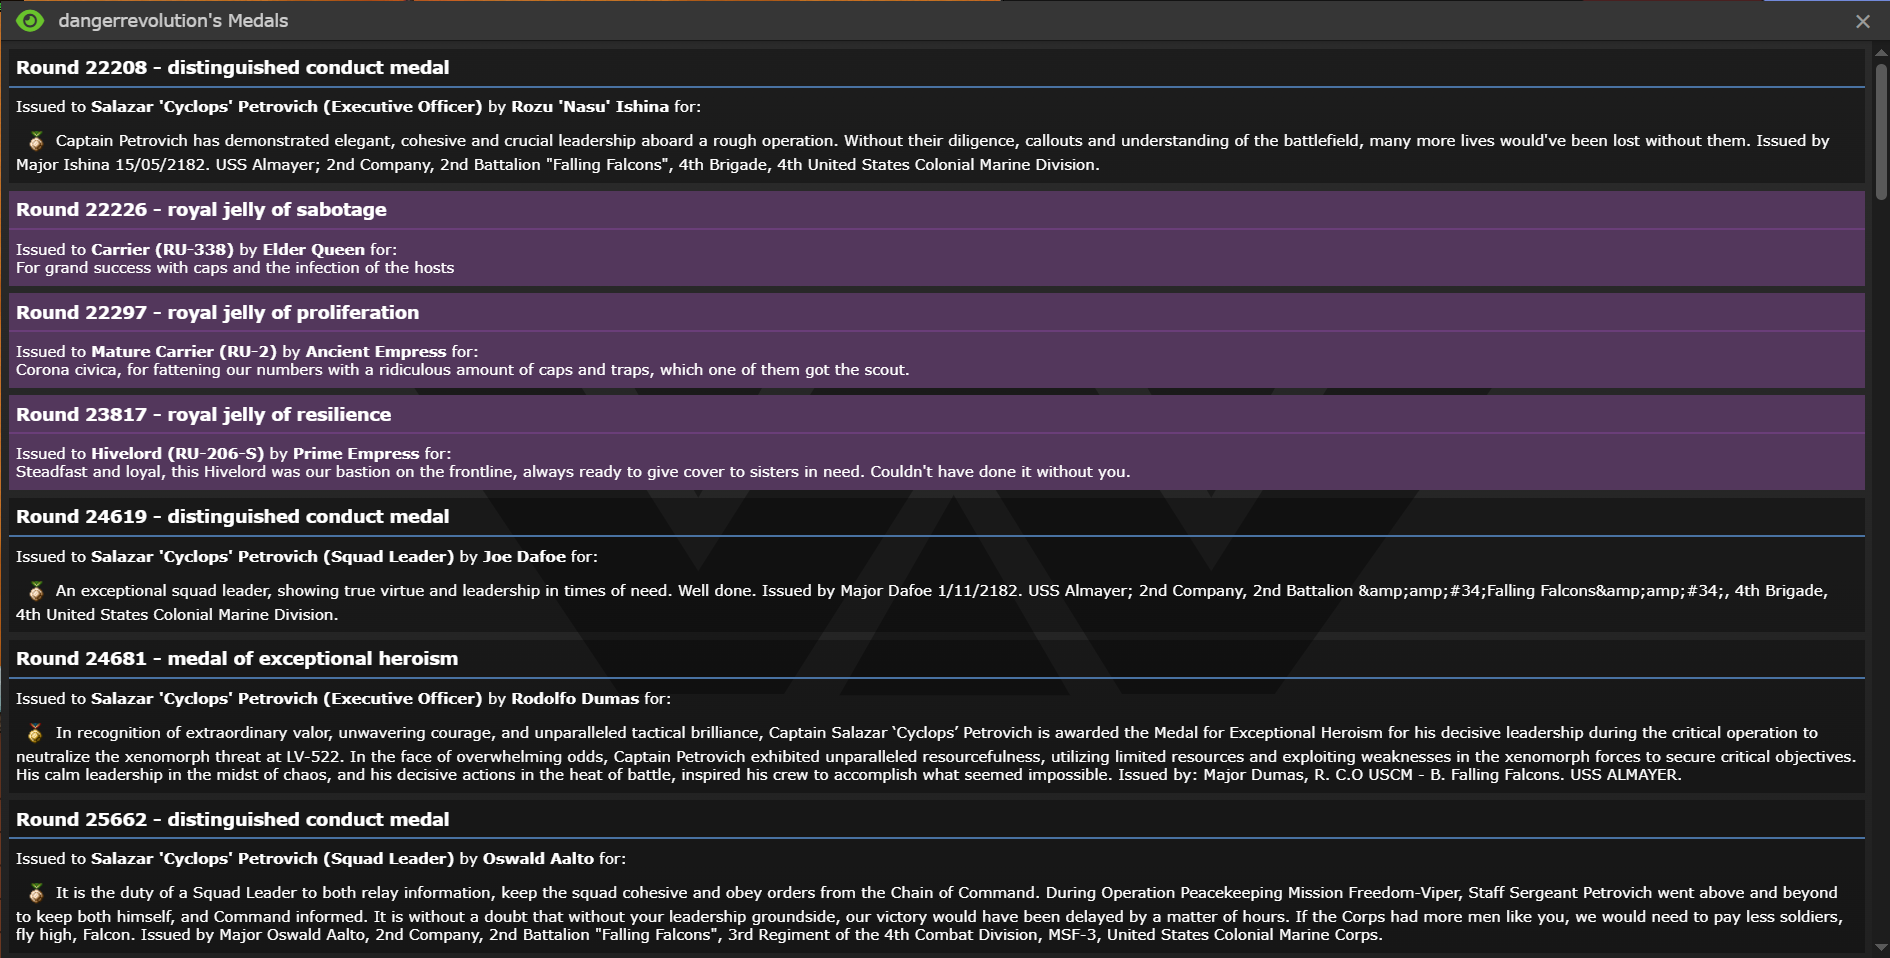
Task: Select the Round 24681 medal of exceptional heroism header
Action: (x=237, y=659)
